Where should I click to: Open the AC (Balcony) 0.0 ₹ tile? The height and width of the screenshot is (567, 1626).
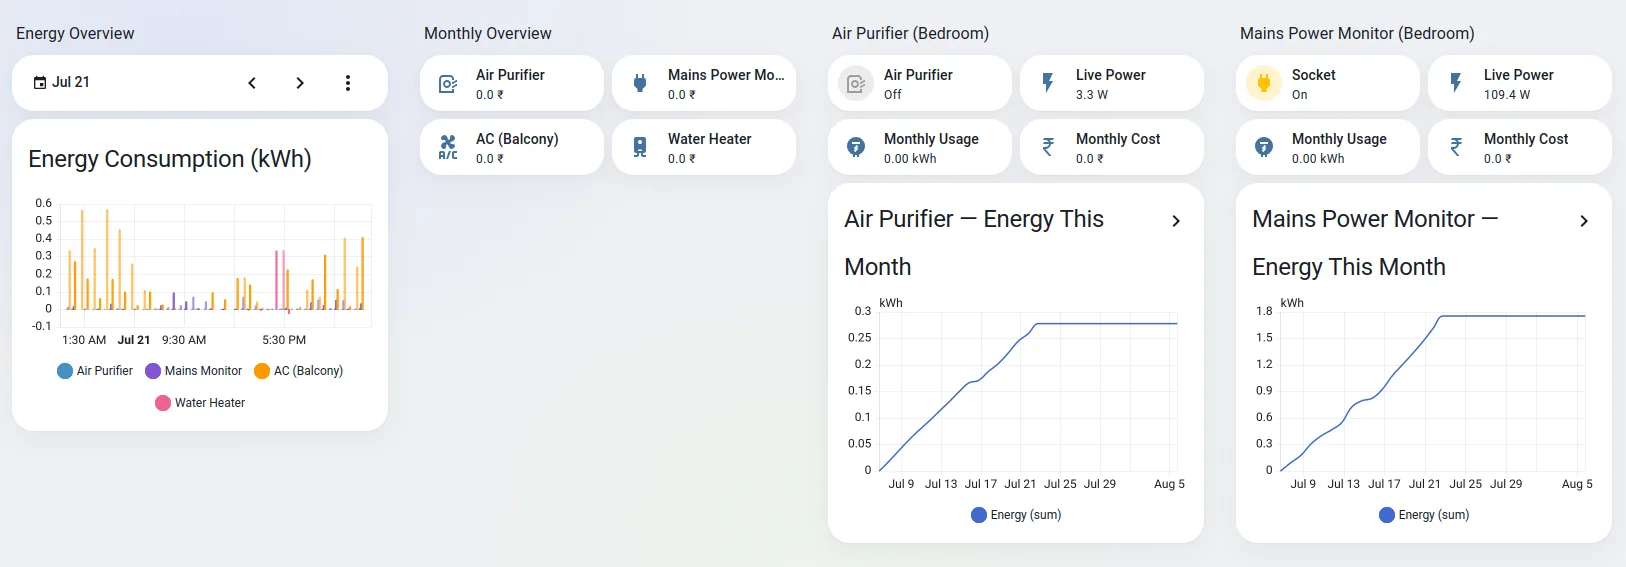(x=512, y=147)
